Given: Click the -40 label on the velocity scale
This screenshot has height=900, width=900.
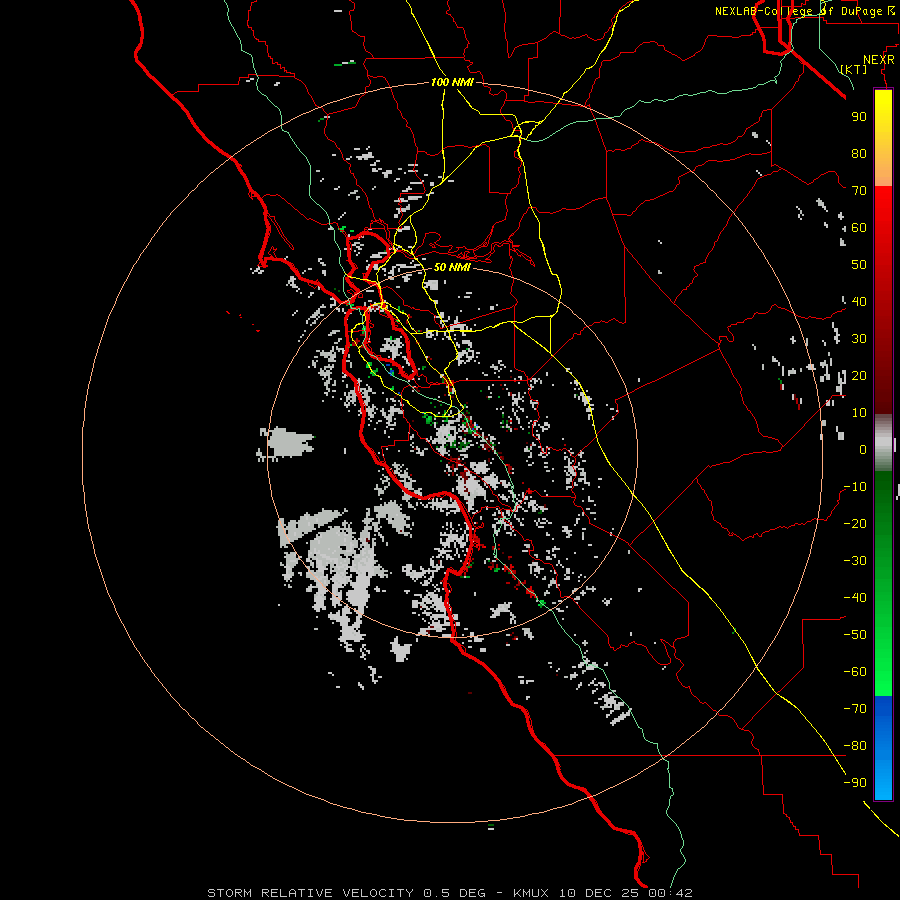Looking at the screenshot, I should tap(855, 598).
